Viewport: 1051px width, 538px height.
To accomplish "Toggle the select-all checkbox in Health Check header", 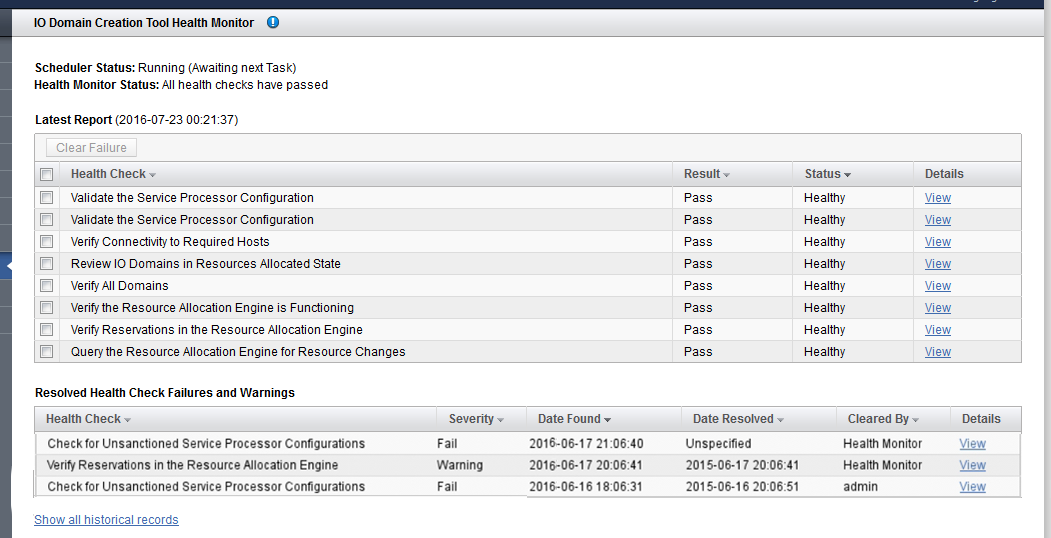I will (46, 174).
